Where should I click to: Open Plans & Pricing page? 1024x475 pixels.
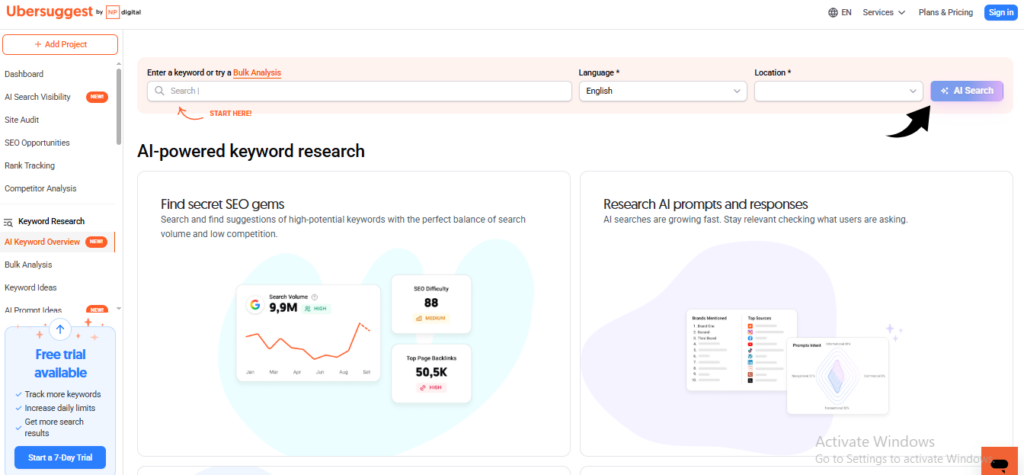pyautogui.click(x=945, y=12)
